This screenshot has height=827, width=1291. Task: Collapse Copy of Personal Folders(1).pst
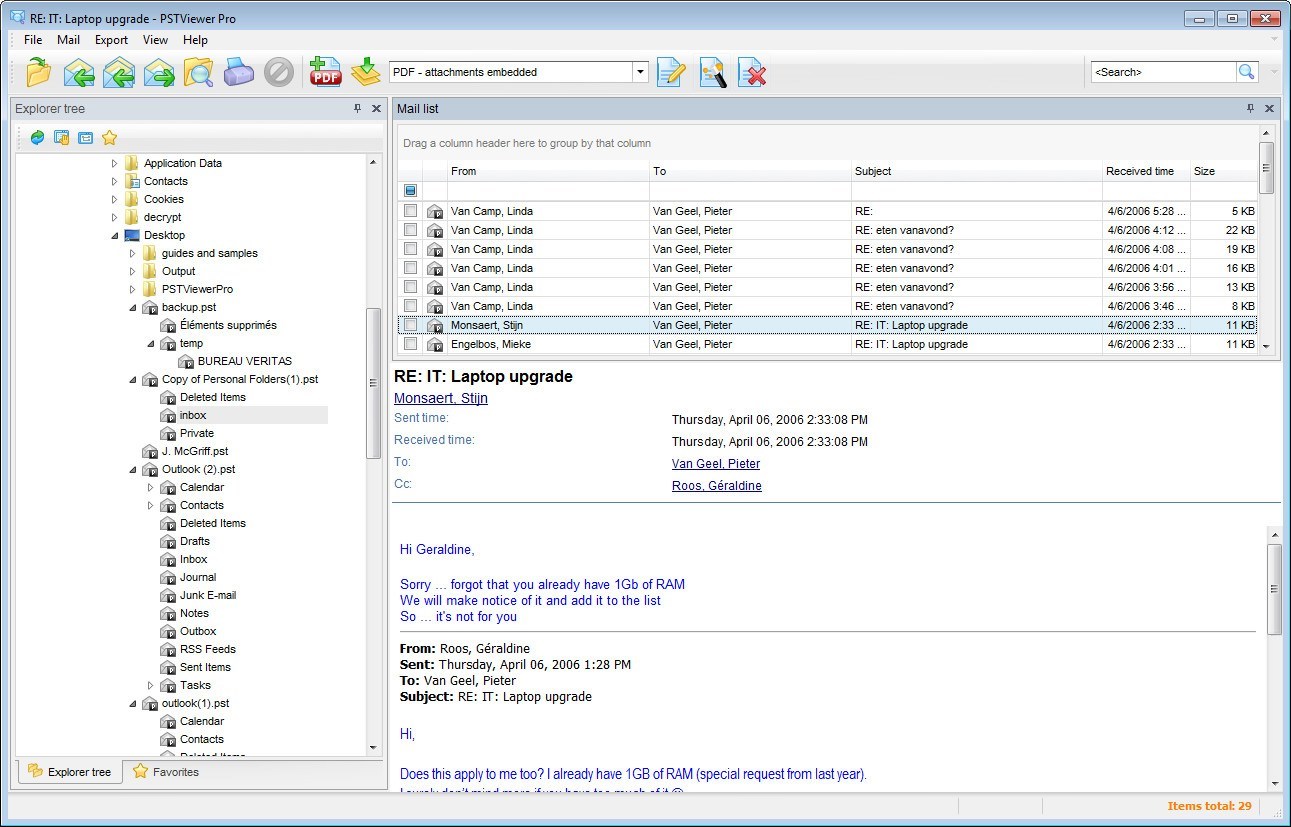(132, 379)
